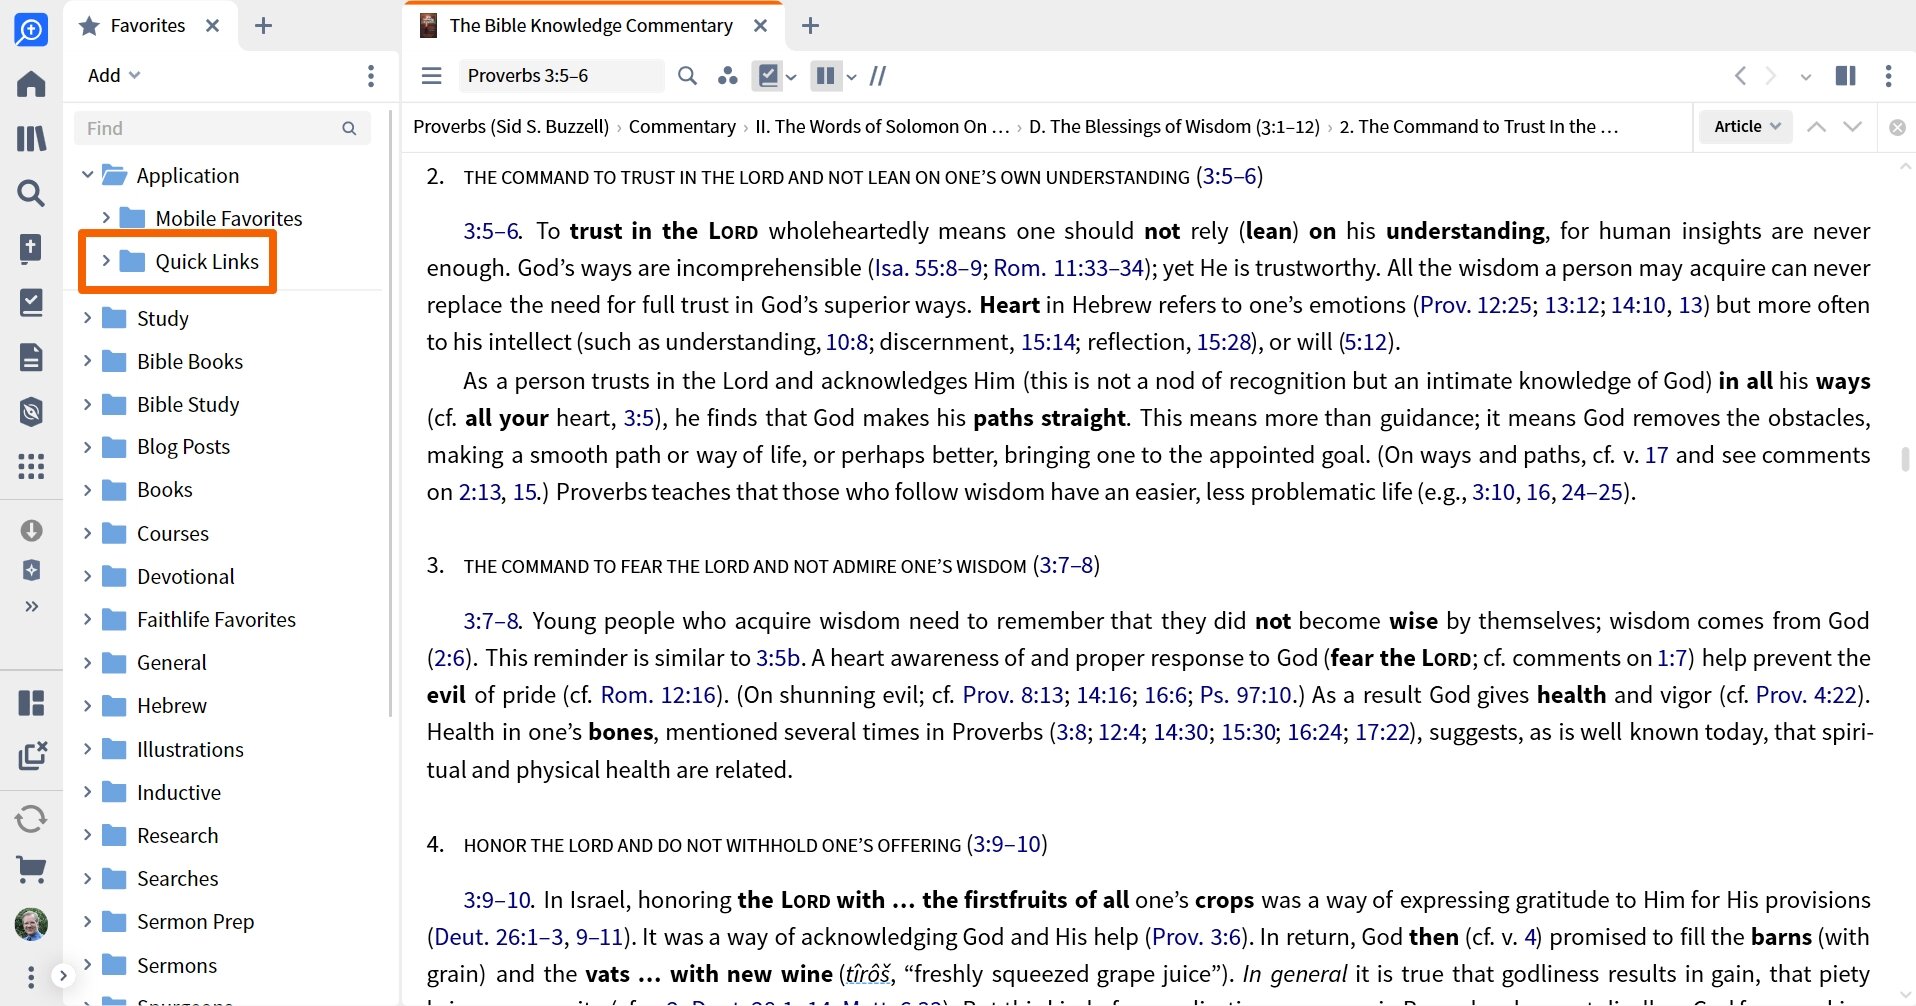Open the panel table of contents menu
The image size is (1916, 1006).
click(431, 76)
